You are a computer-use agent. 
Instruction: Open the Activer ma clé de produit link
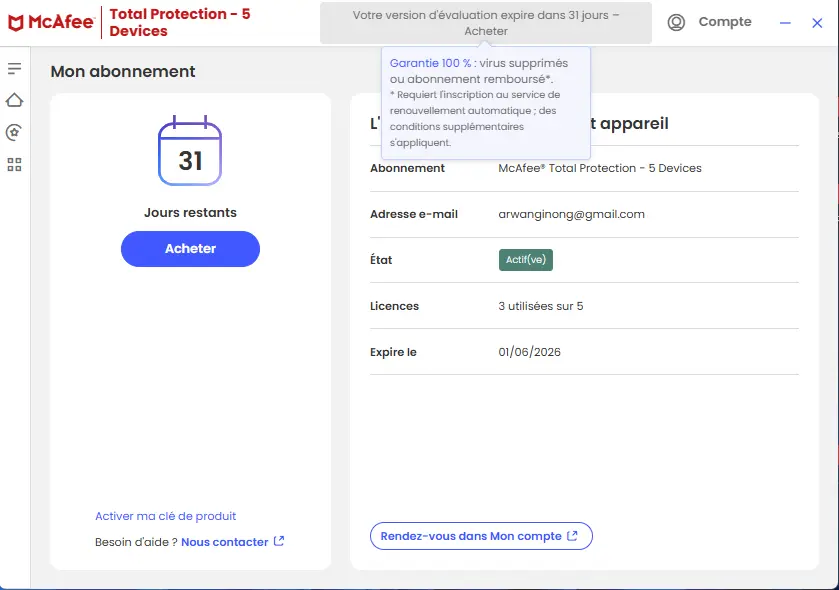165,516
